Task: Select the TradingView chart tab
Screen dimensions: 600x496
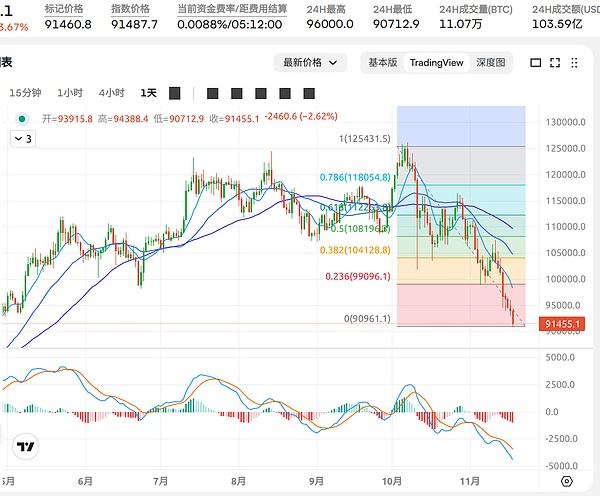Action: (437, 62)
